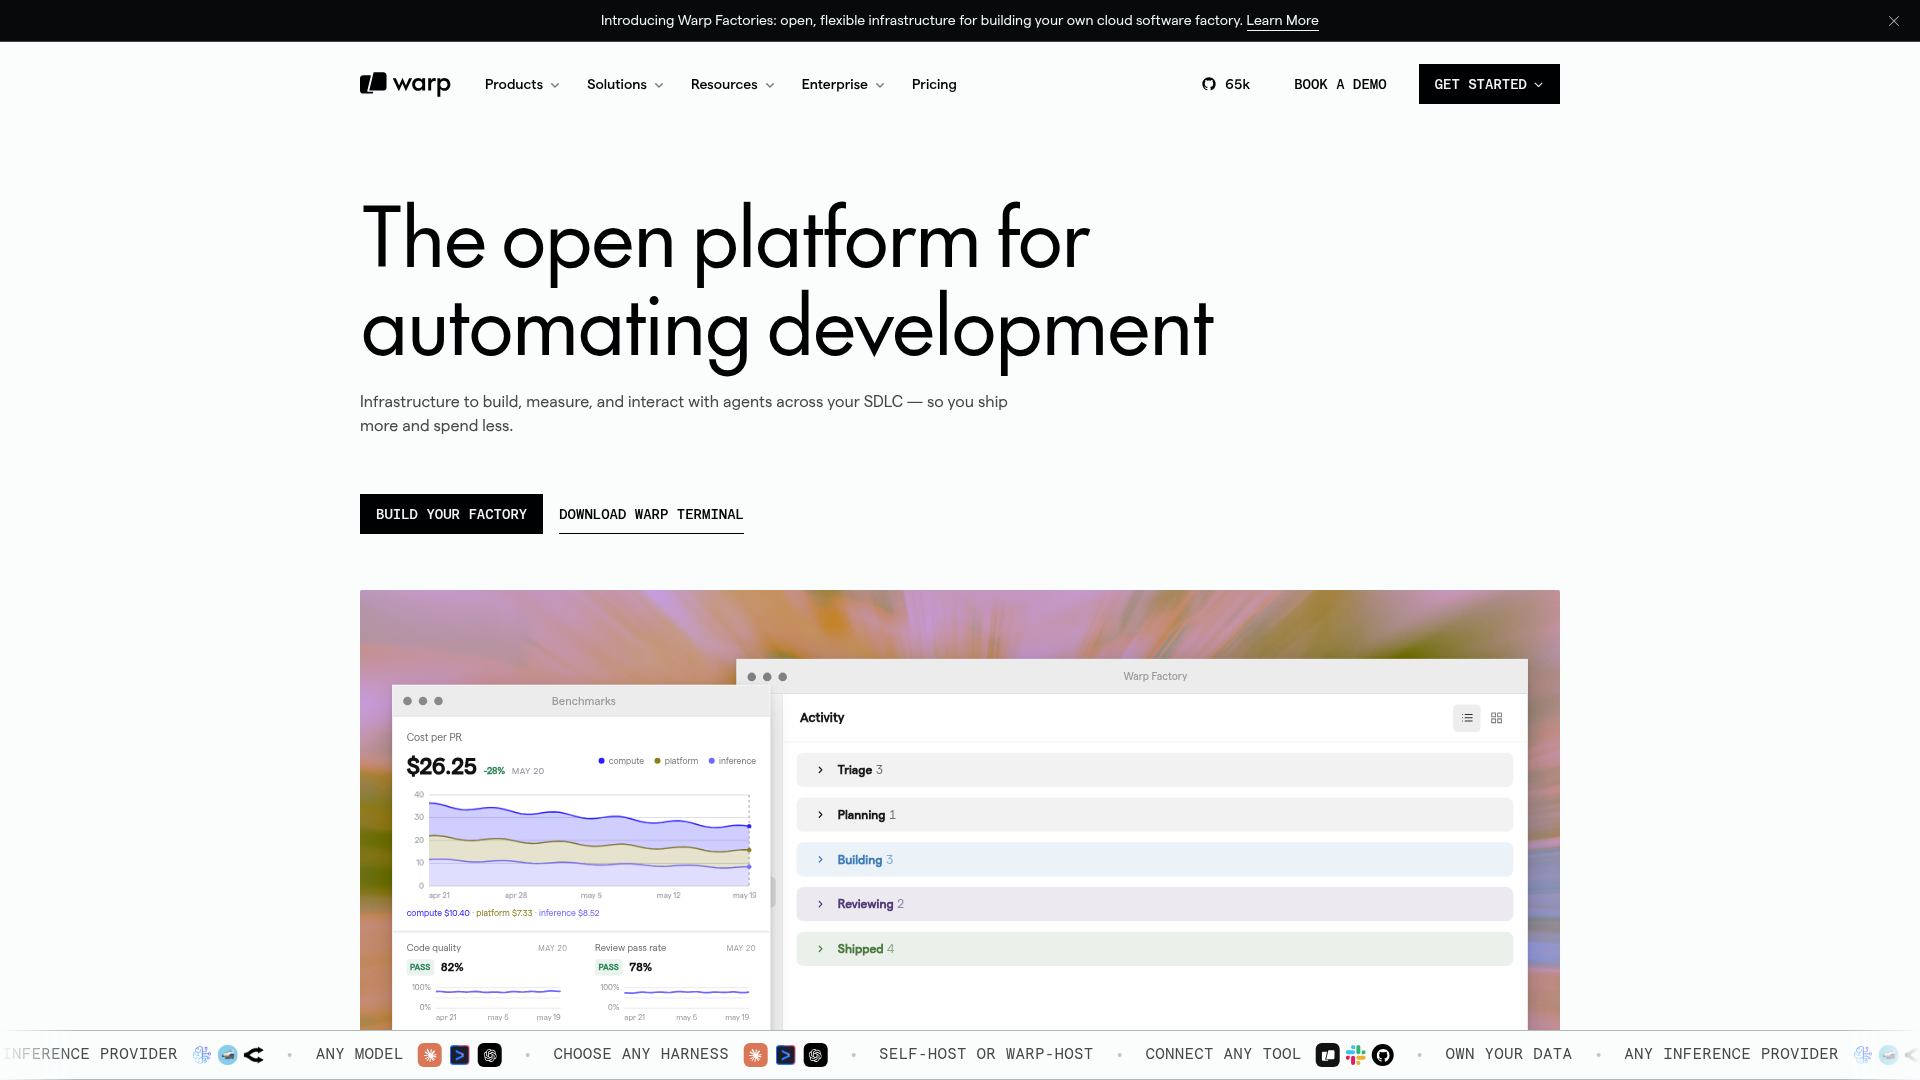Click the GitHub icon after CONNECT ANY TOOL
This screenshot has height=1080, width=1920.
1383,1055
